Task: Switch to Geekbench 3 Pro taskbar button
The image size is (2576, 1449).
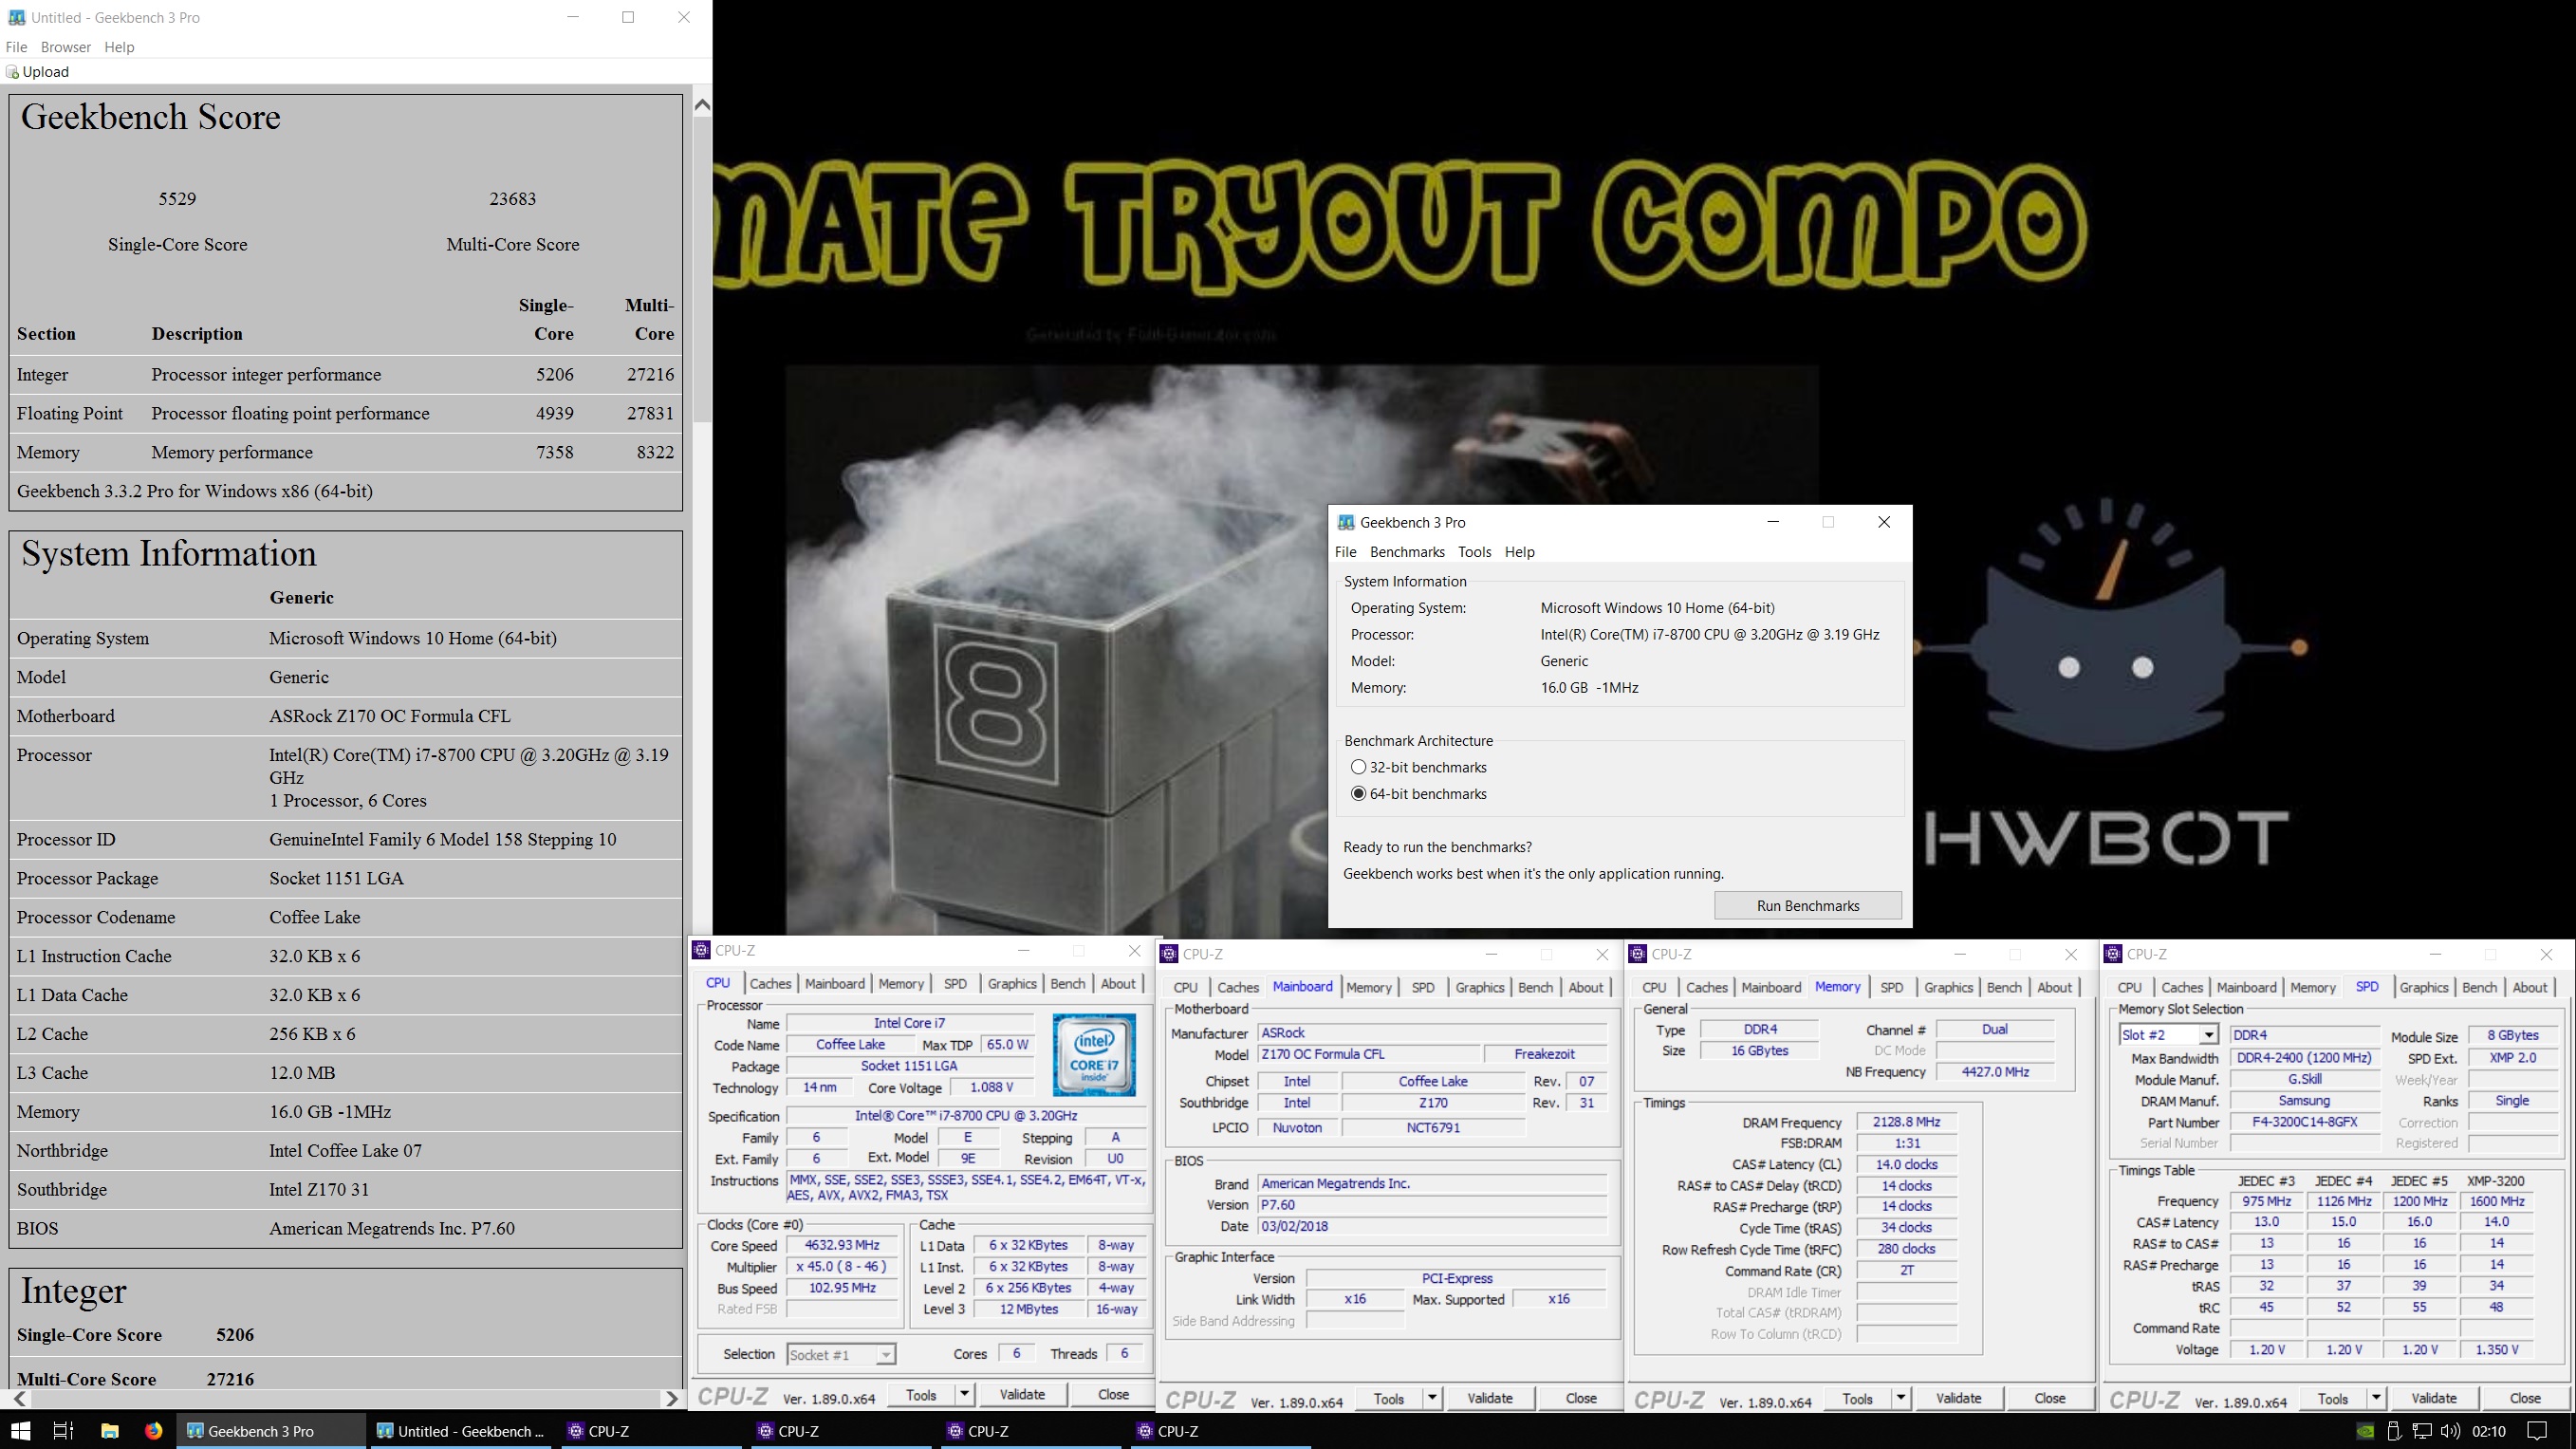Action: coord(271,1431)
